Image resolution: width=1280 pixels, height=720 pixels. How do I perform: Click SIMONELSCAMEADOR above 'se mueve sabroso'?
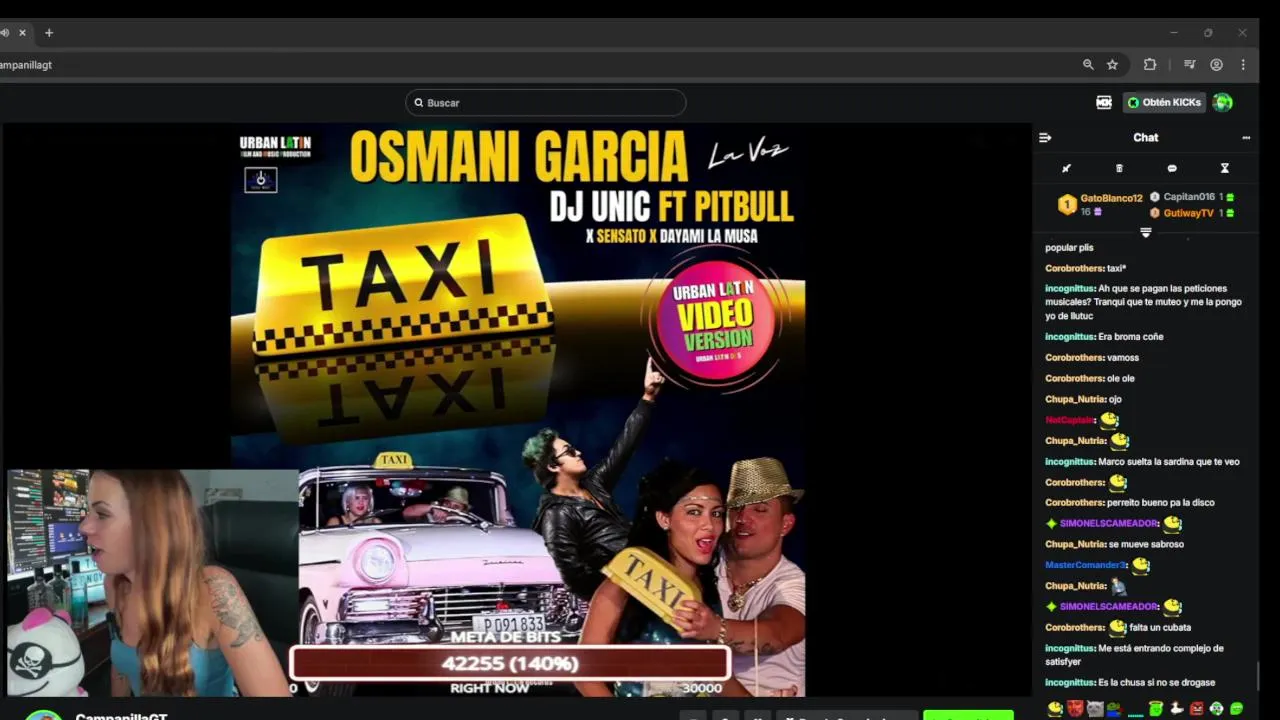point(1109,523)
